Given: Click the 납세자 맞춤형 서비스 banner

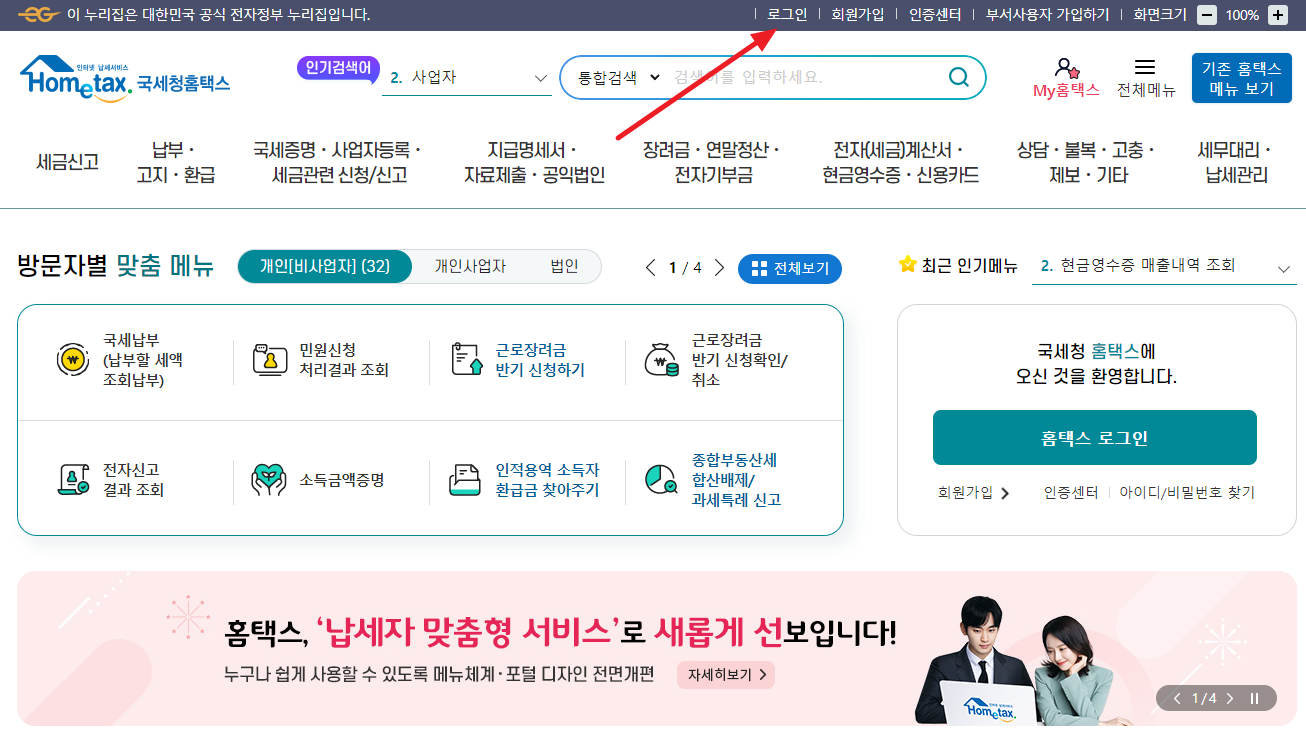Looking at the screenshot, I should [657, 648].
